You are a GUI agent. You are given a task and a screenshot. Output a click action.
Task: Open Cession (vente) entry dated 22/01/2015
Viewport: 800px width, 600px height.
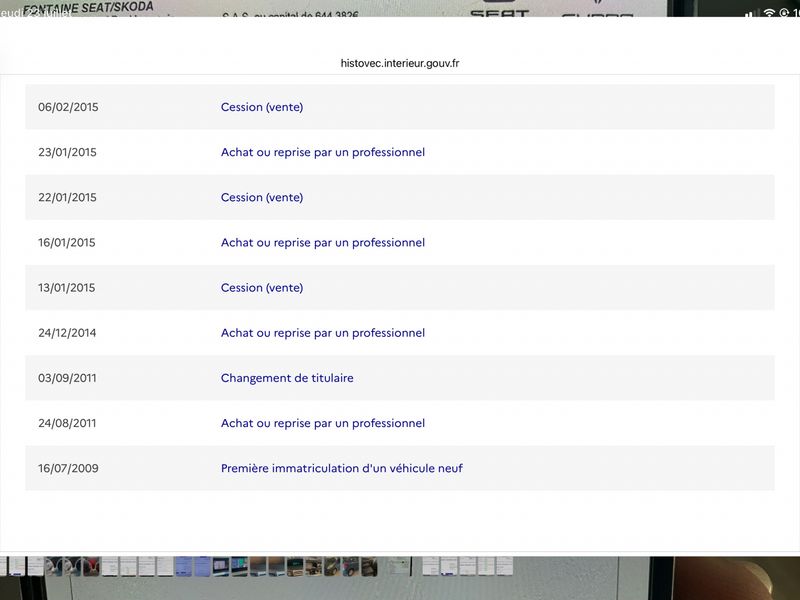tap(262, 197)
